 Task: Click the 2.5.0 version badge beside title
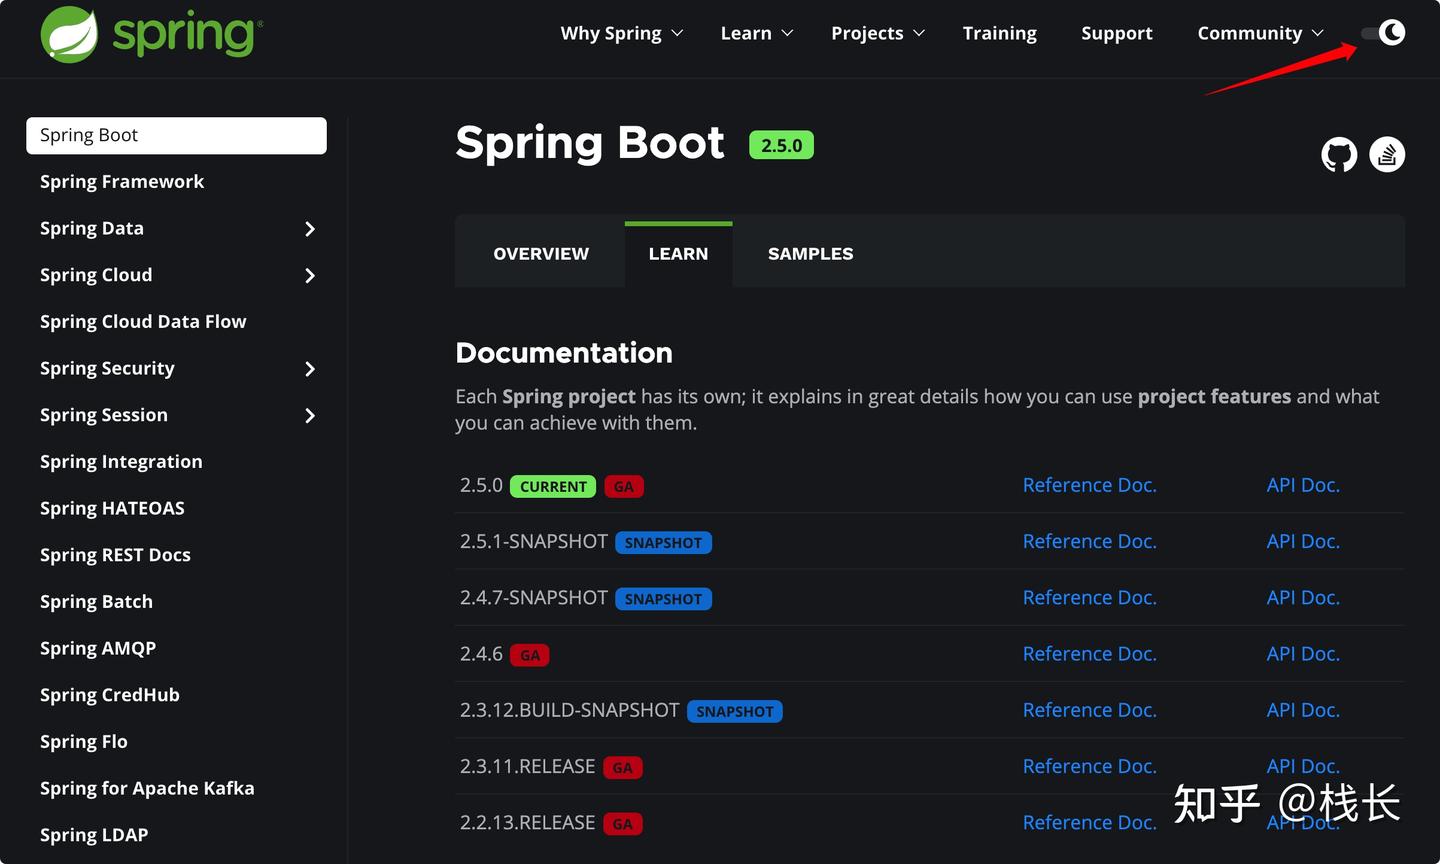[782, 145]
